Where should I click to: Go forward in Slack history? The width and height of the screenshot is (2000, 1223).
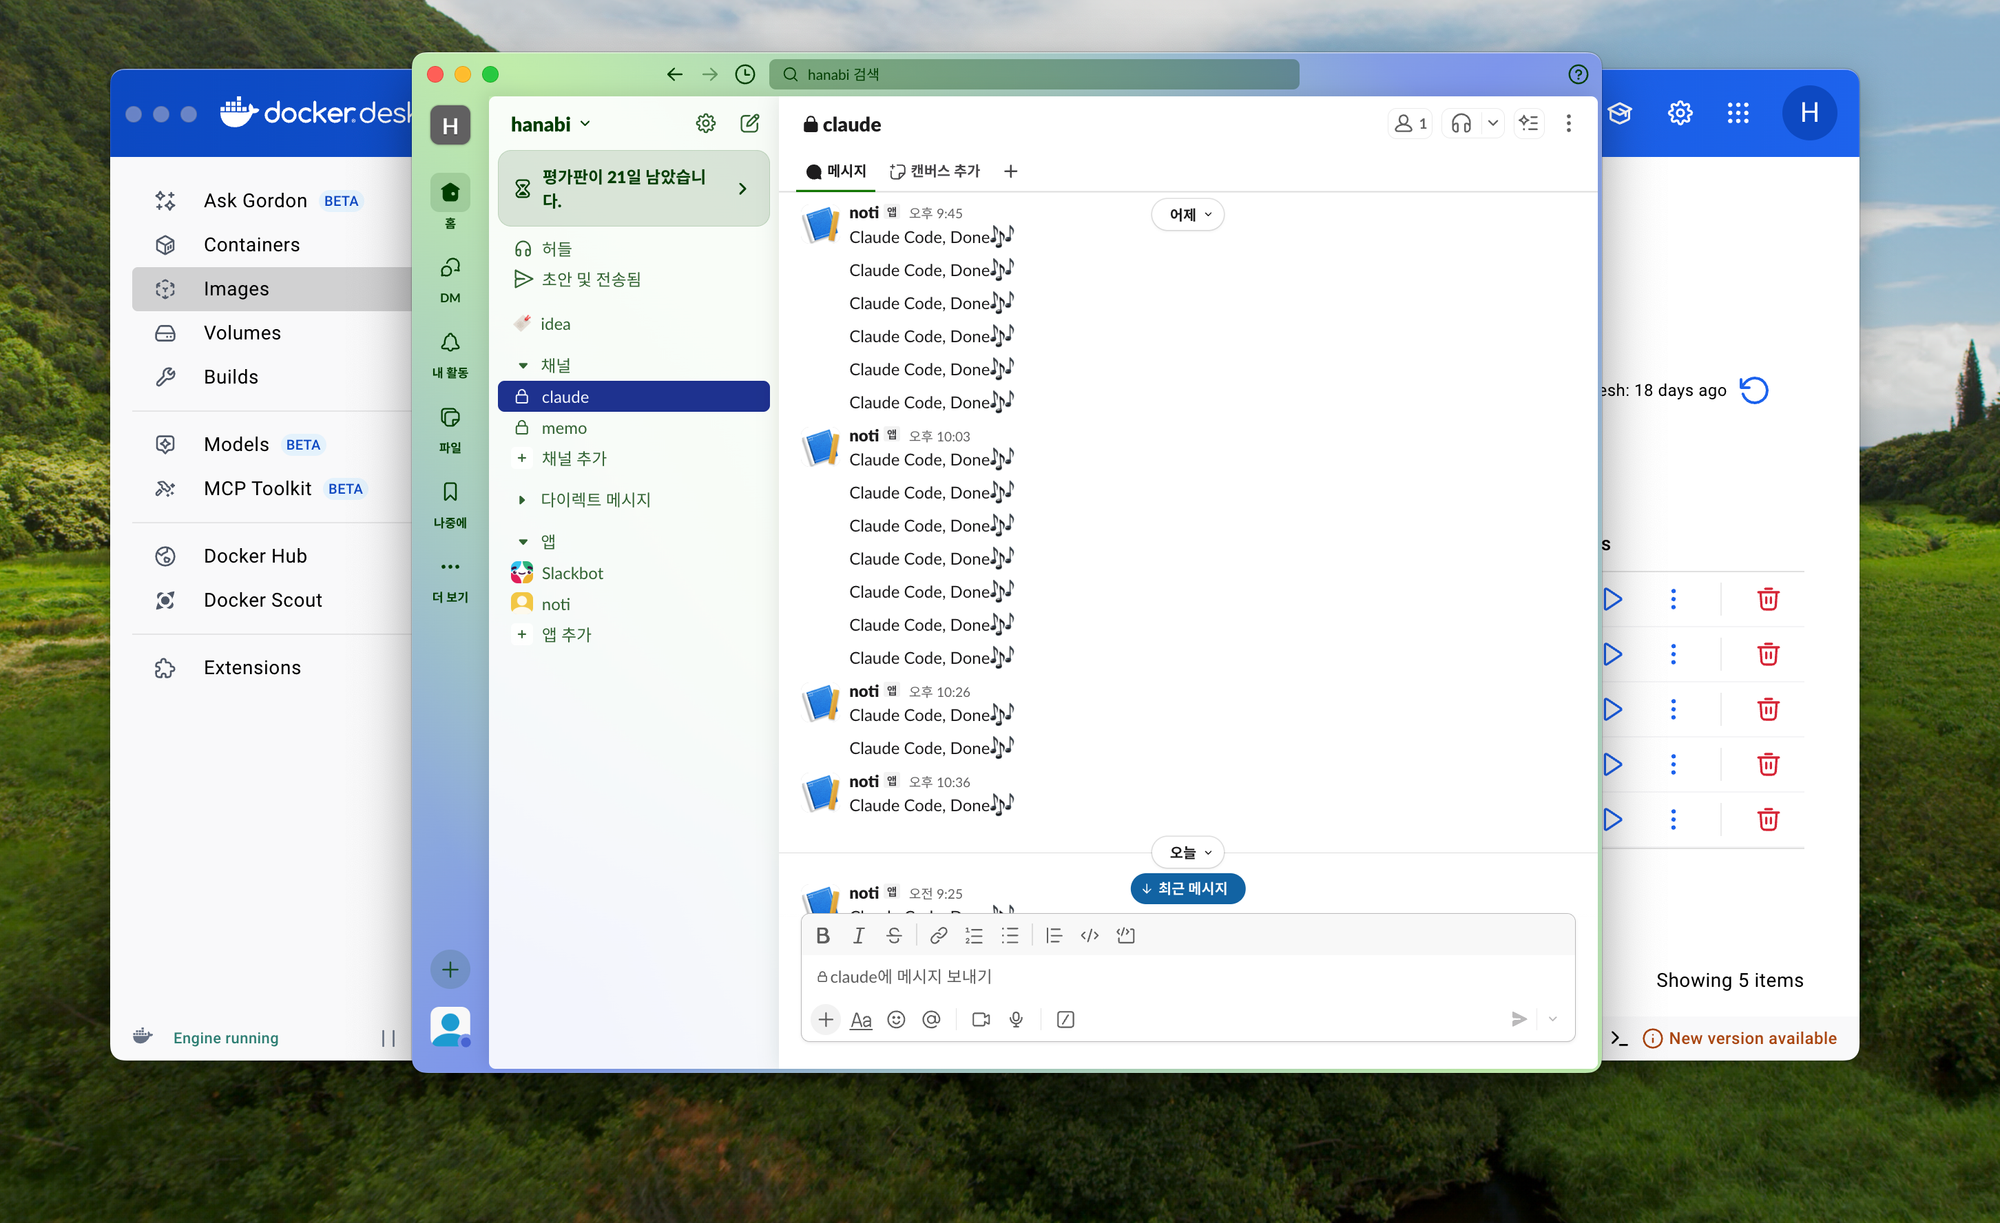[x=710, y=74]
